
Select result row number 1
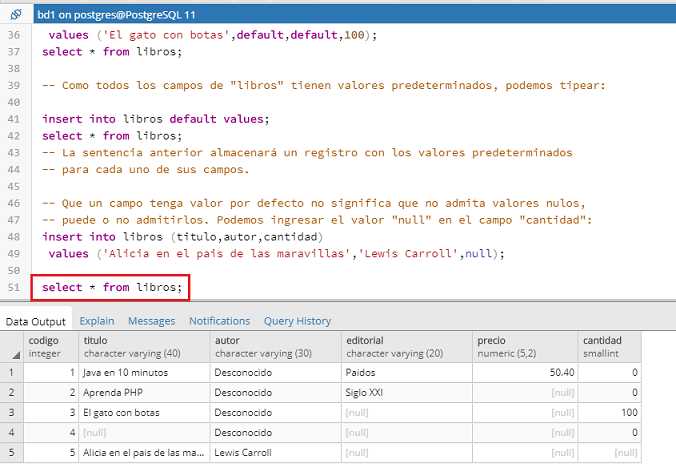[x=12, y=373]
